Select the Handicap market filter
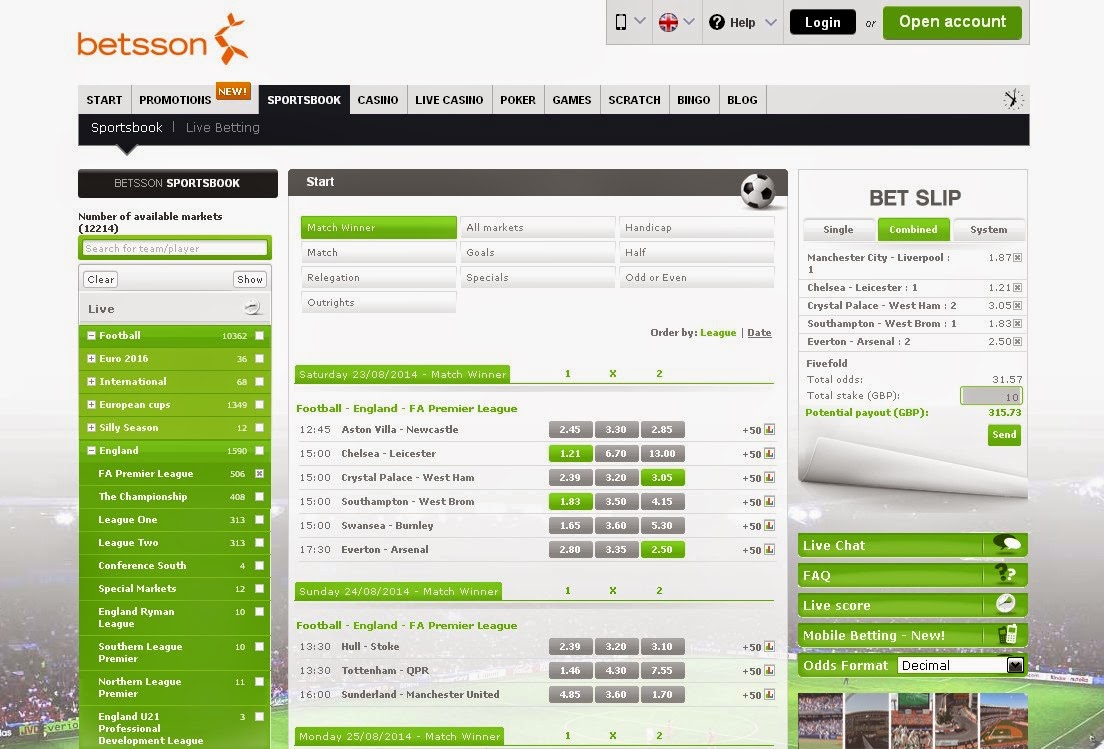The height and width of the screenshot is (749, 1104). [x=696, y=227]
